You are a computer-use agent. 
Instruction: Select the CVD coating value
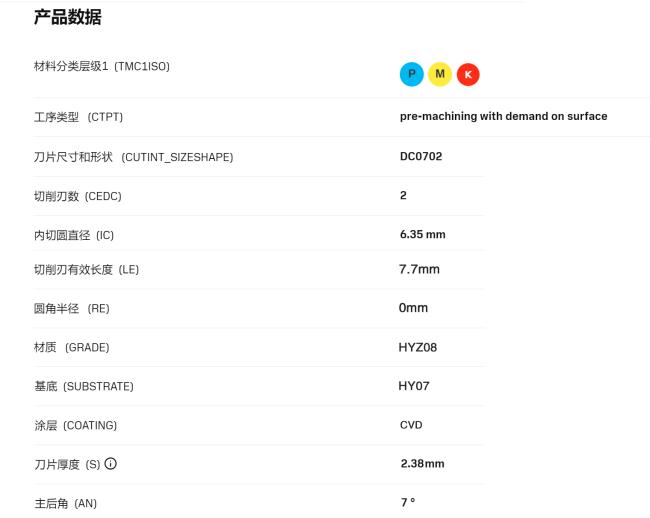(411, 425)
